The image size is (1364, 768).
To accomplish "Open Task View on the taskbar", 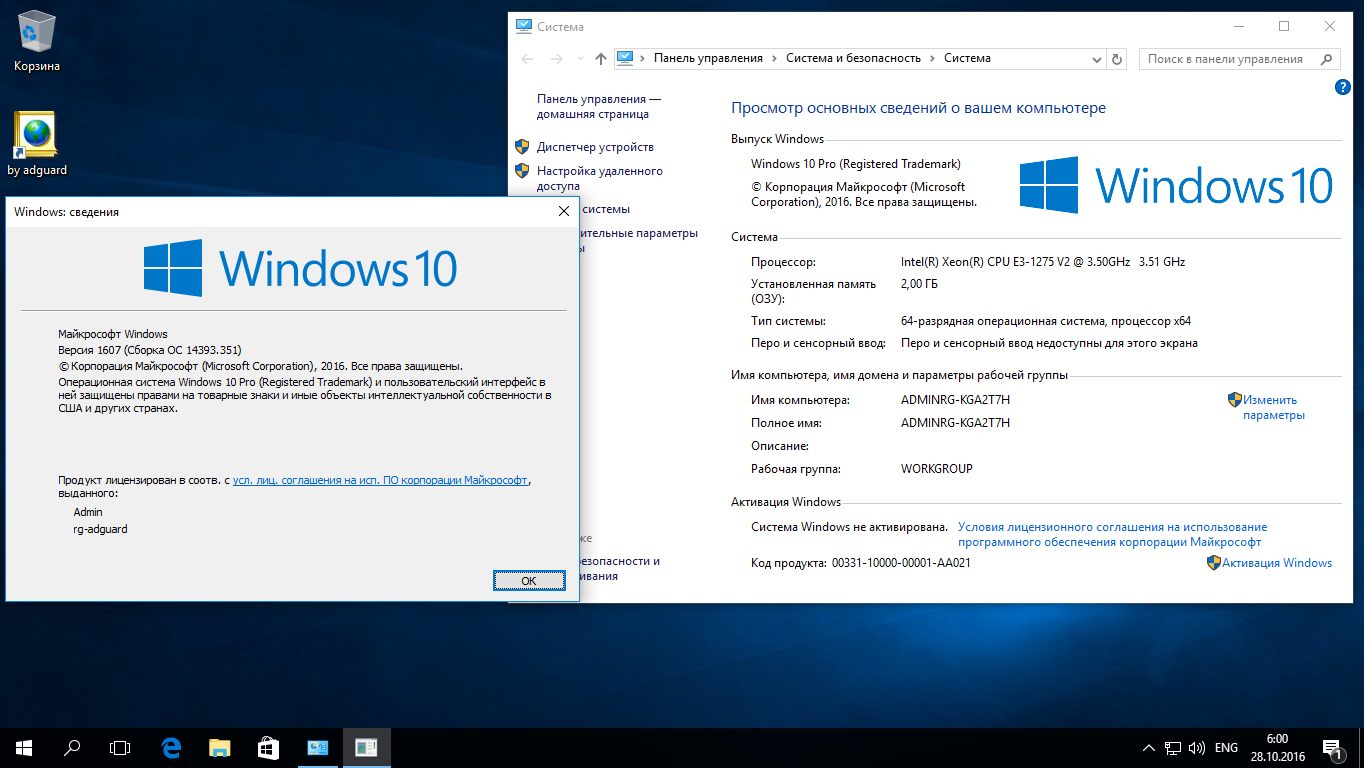I will coord(120,747).
